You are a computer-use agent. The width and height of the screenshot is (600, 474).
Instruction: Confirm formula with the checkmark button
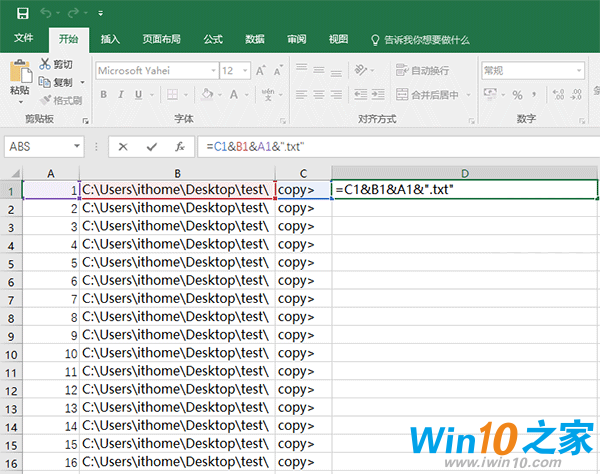point(151,146)
